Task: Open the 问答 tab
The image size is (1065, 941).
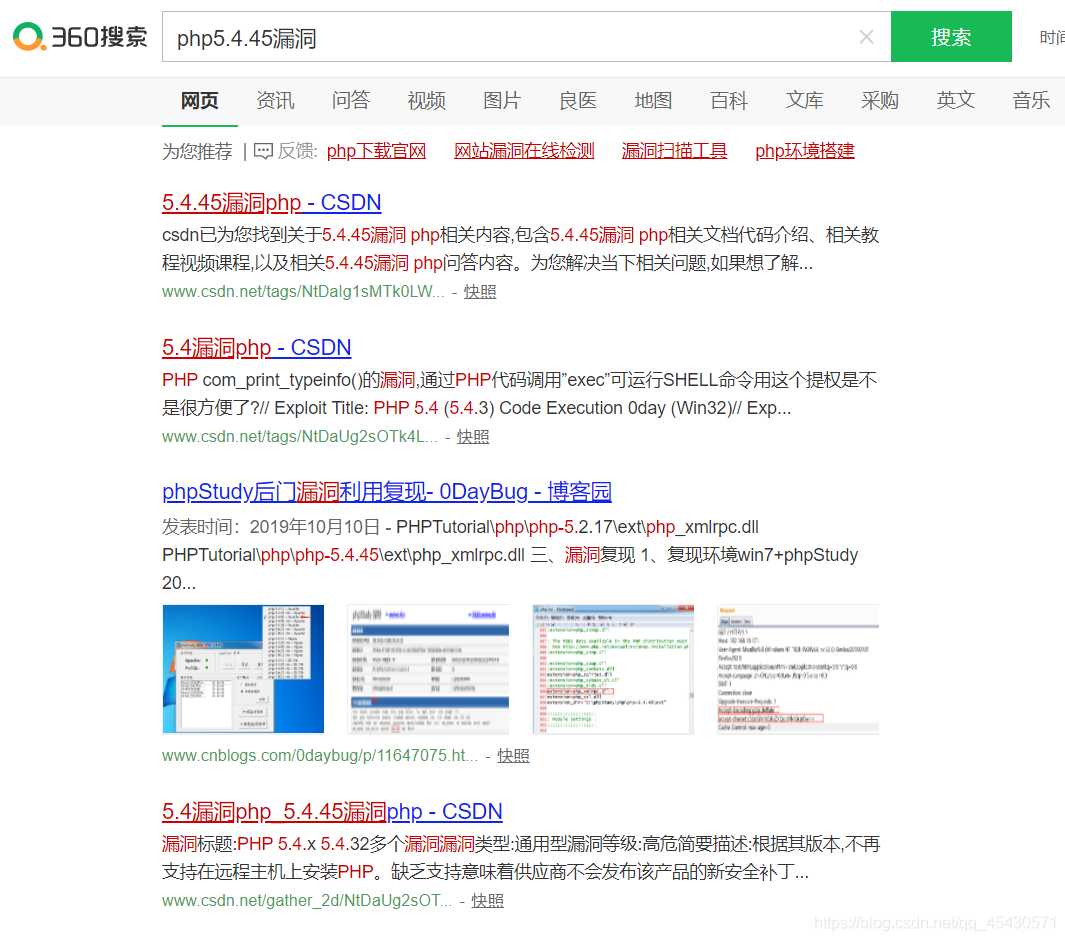Action: (x=350, y=101)
